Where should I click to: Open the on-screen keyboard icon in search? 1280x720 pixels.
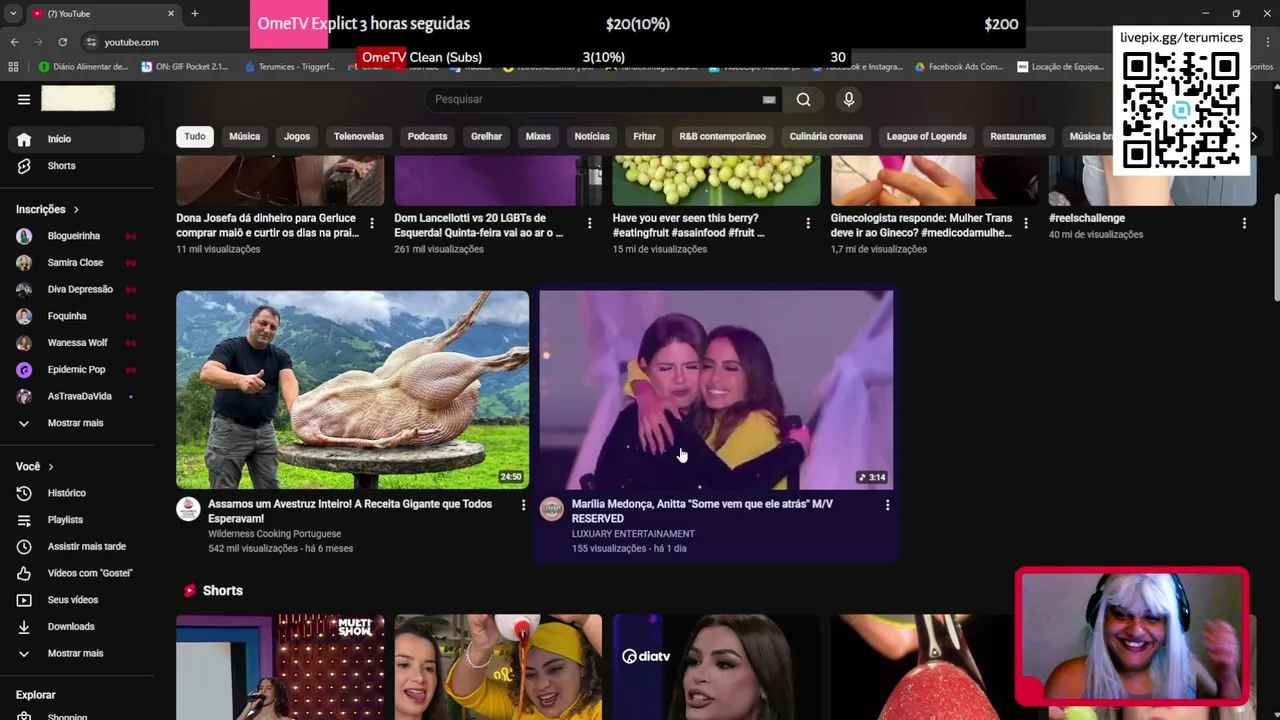pyautogui.click(x=769, y=99)
